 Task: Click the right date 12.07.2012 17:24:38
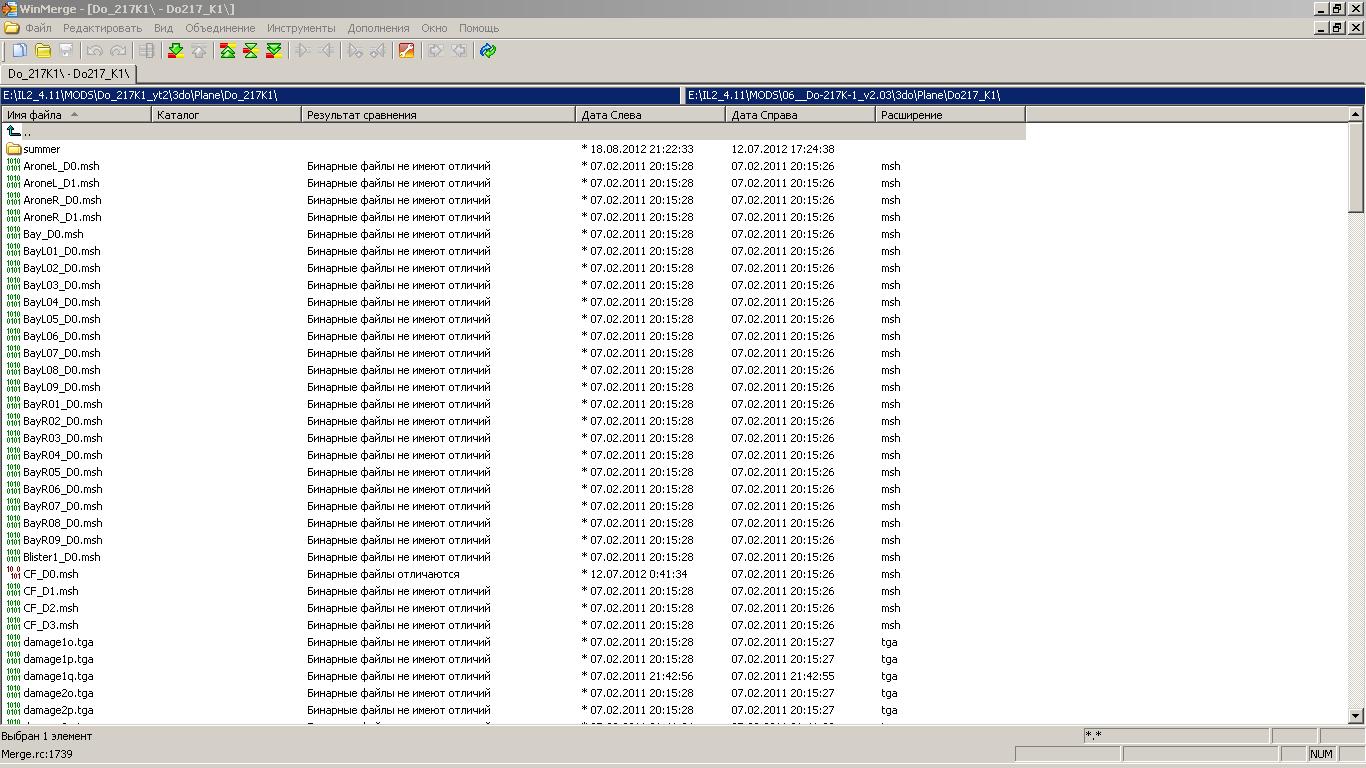pyautogui.click(x=783, y=149)
